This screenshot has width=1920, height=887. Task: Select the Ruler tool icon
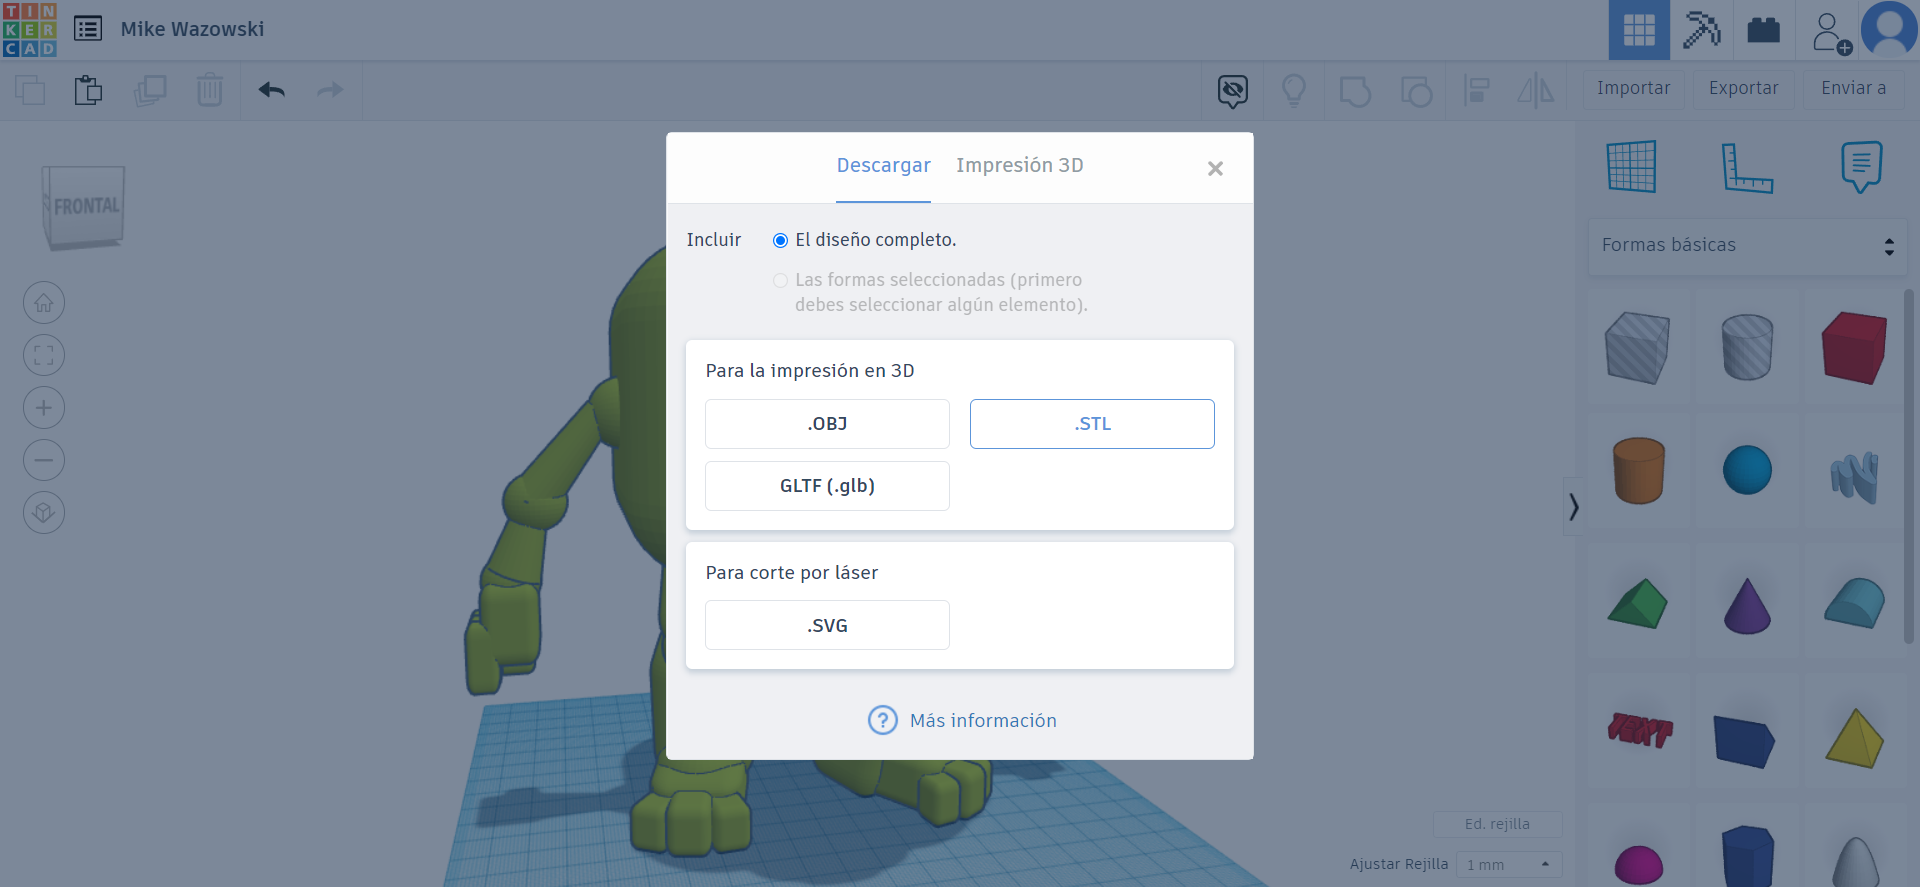click(1747, 167)
